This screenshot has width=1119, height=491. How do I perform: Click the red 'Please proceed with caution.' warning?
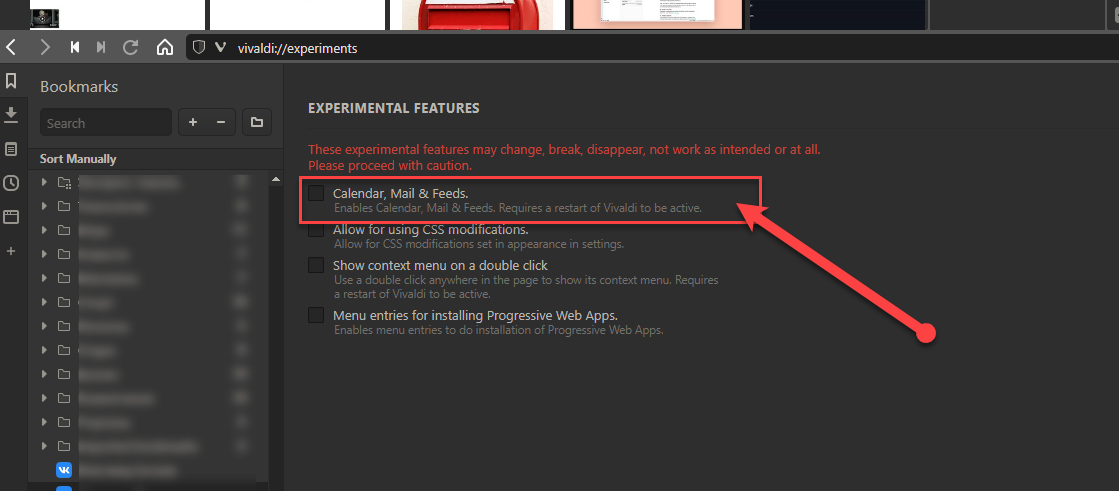pyautogui.click(x=390, y=166)
